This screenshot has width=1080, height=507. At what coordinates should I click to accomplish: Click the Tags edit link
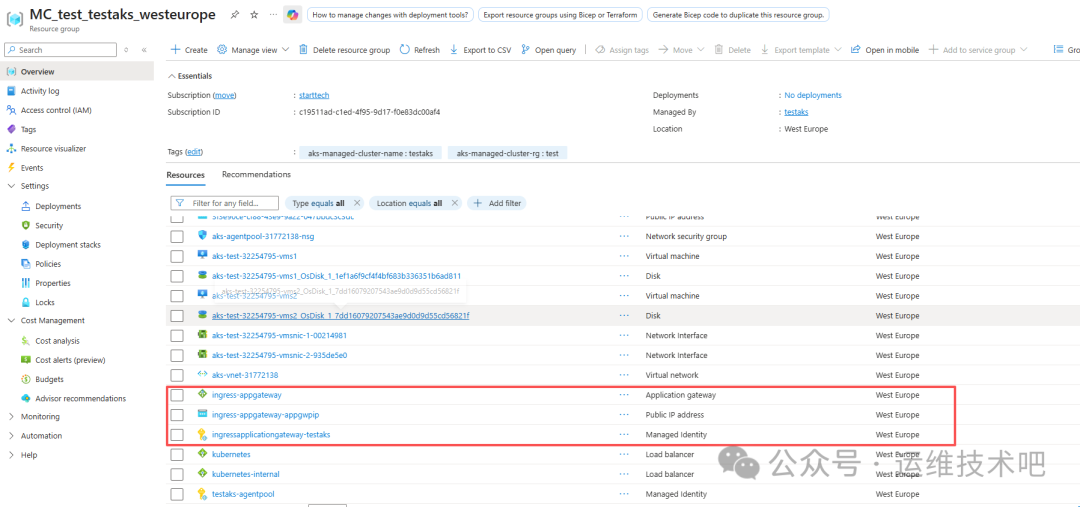click(194, 152)
